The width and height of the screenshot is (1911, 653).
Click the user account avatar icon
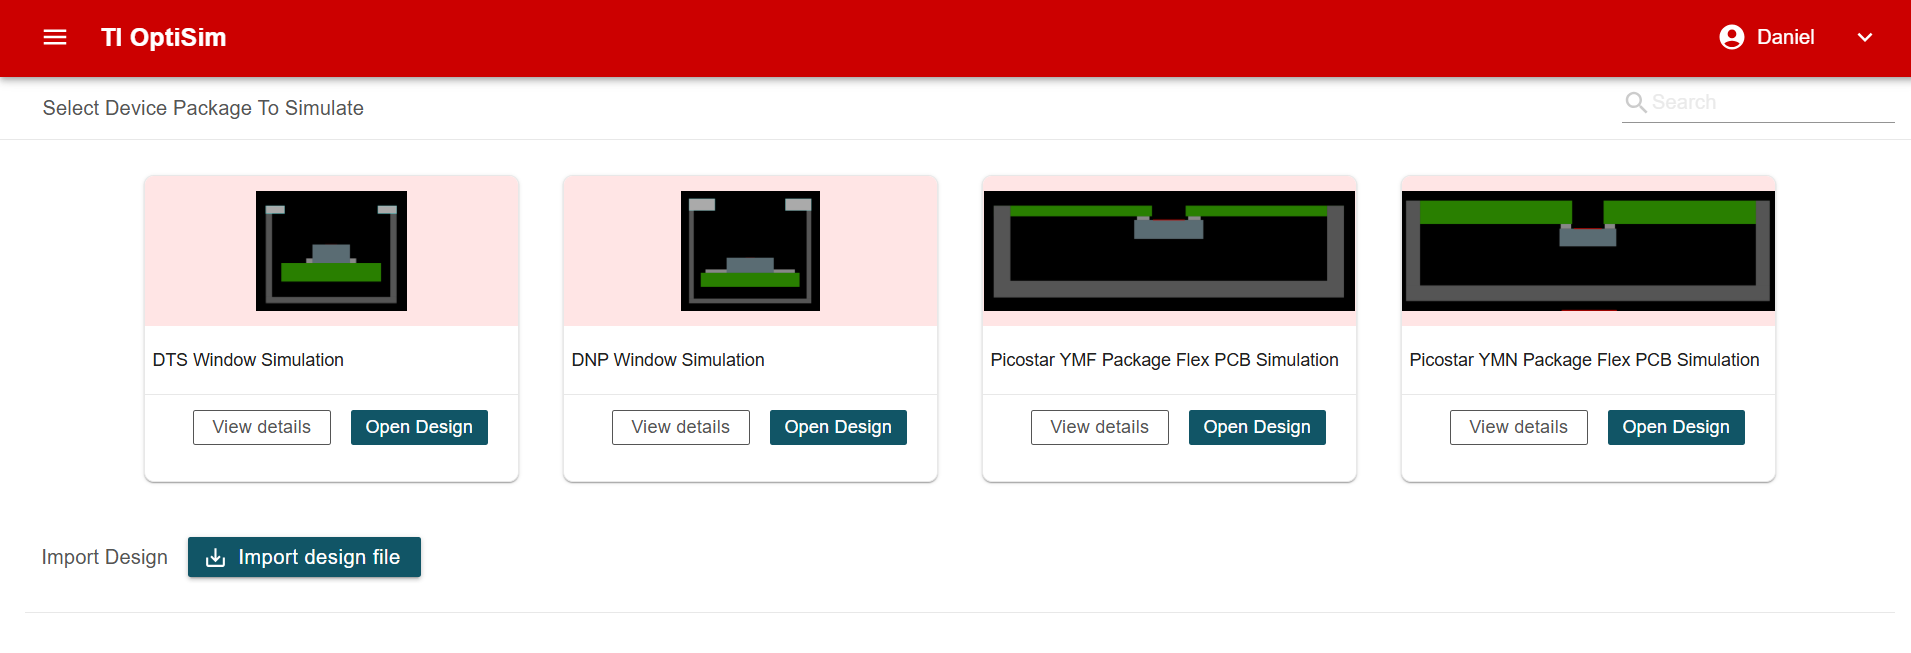tap(1731, 37)
